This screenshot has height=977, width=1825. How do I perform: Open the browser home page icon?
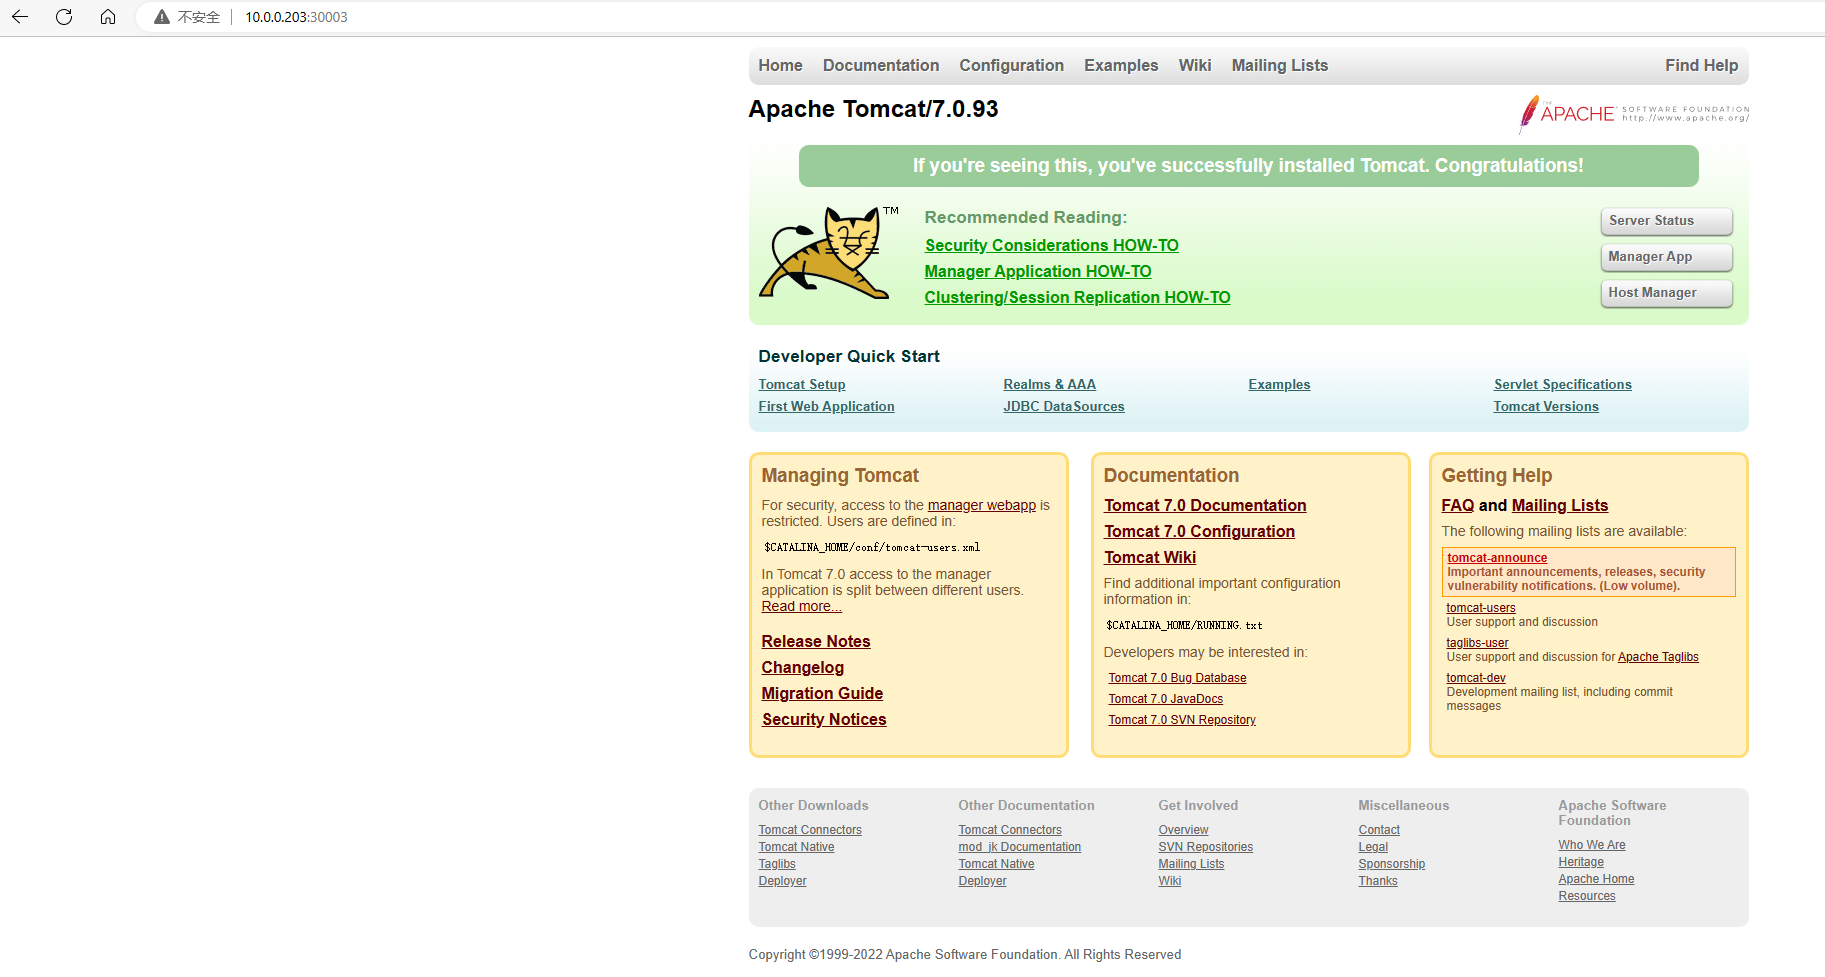pyautogui.click(x=108, y=17)
